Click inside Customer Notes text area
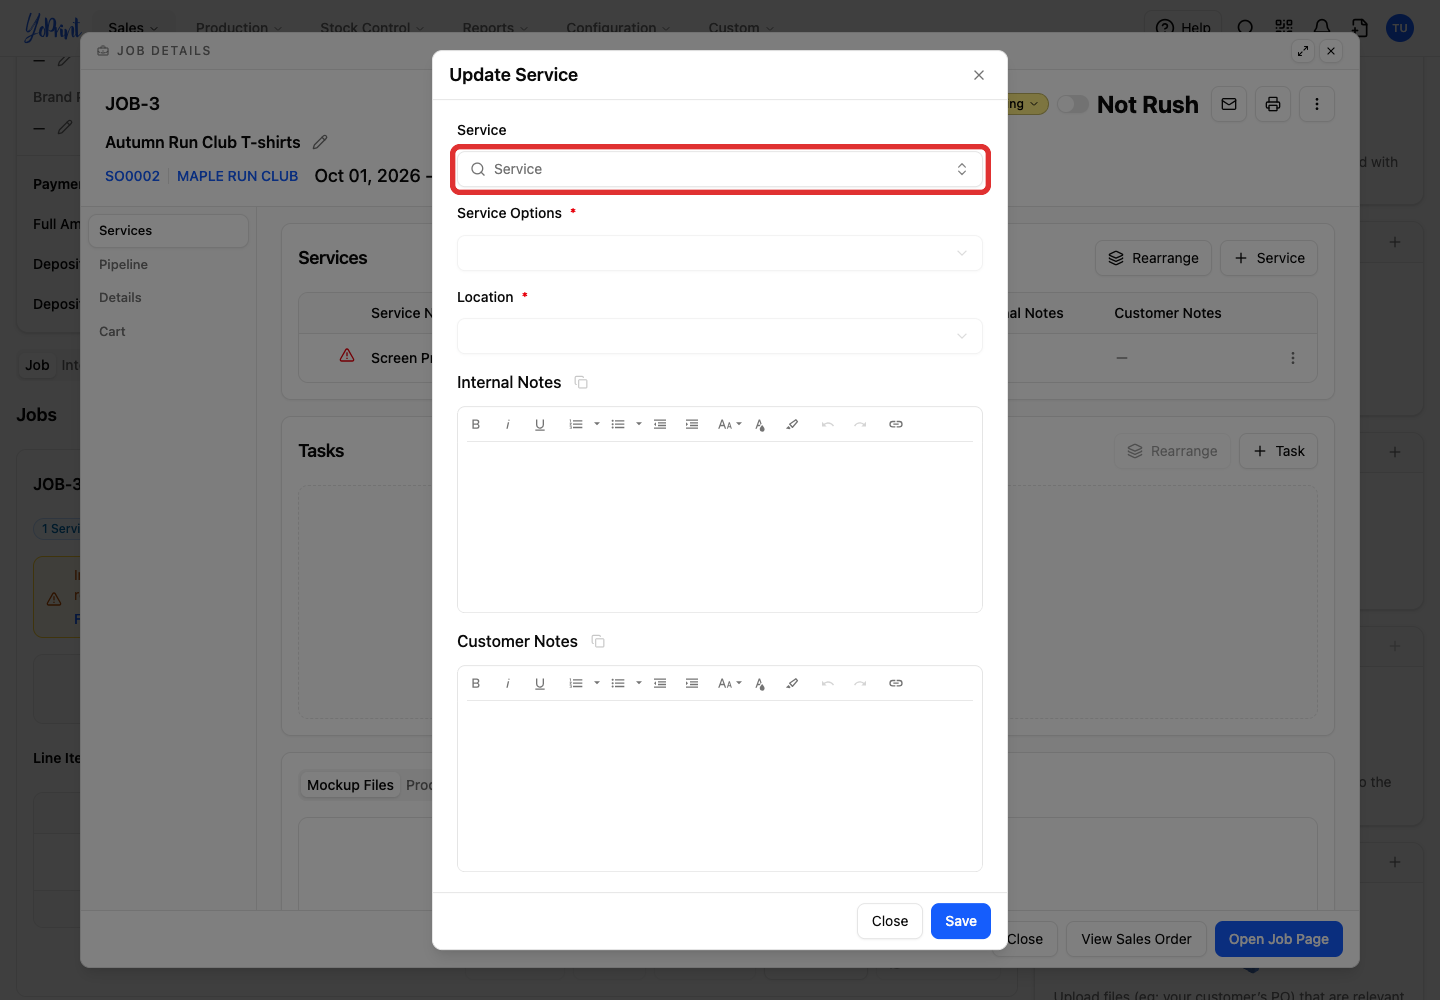1440x1000 pixels. click(720, 785)
